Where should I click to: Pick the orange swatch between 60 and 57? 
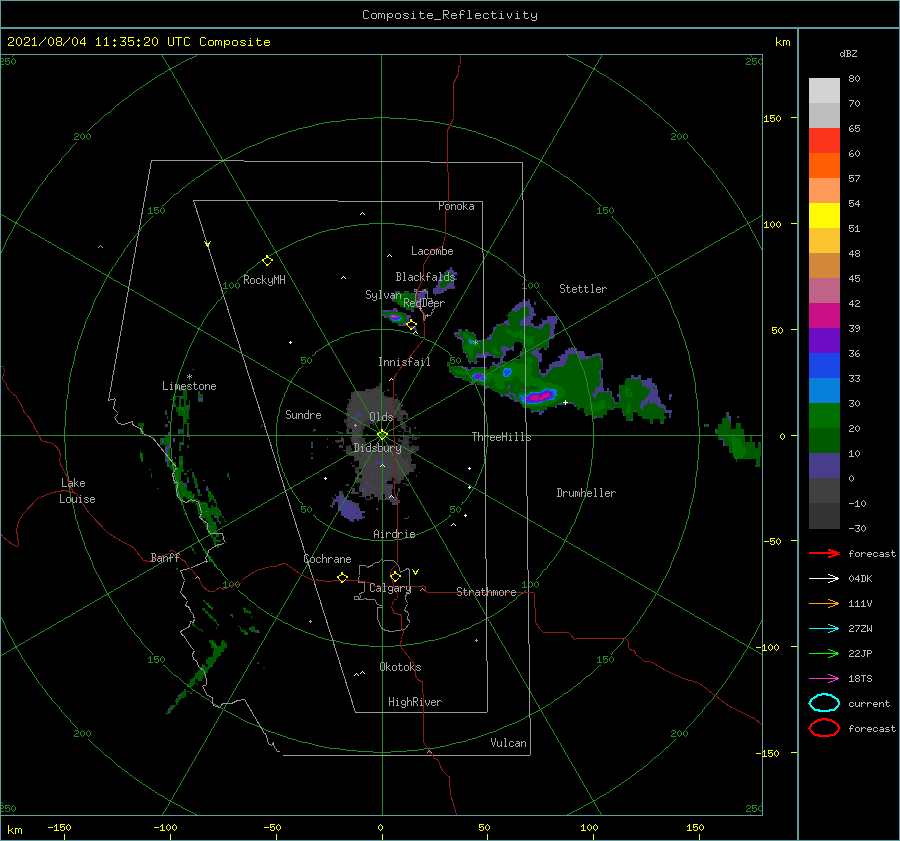click(x=824, y=166)
